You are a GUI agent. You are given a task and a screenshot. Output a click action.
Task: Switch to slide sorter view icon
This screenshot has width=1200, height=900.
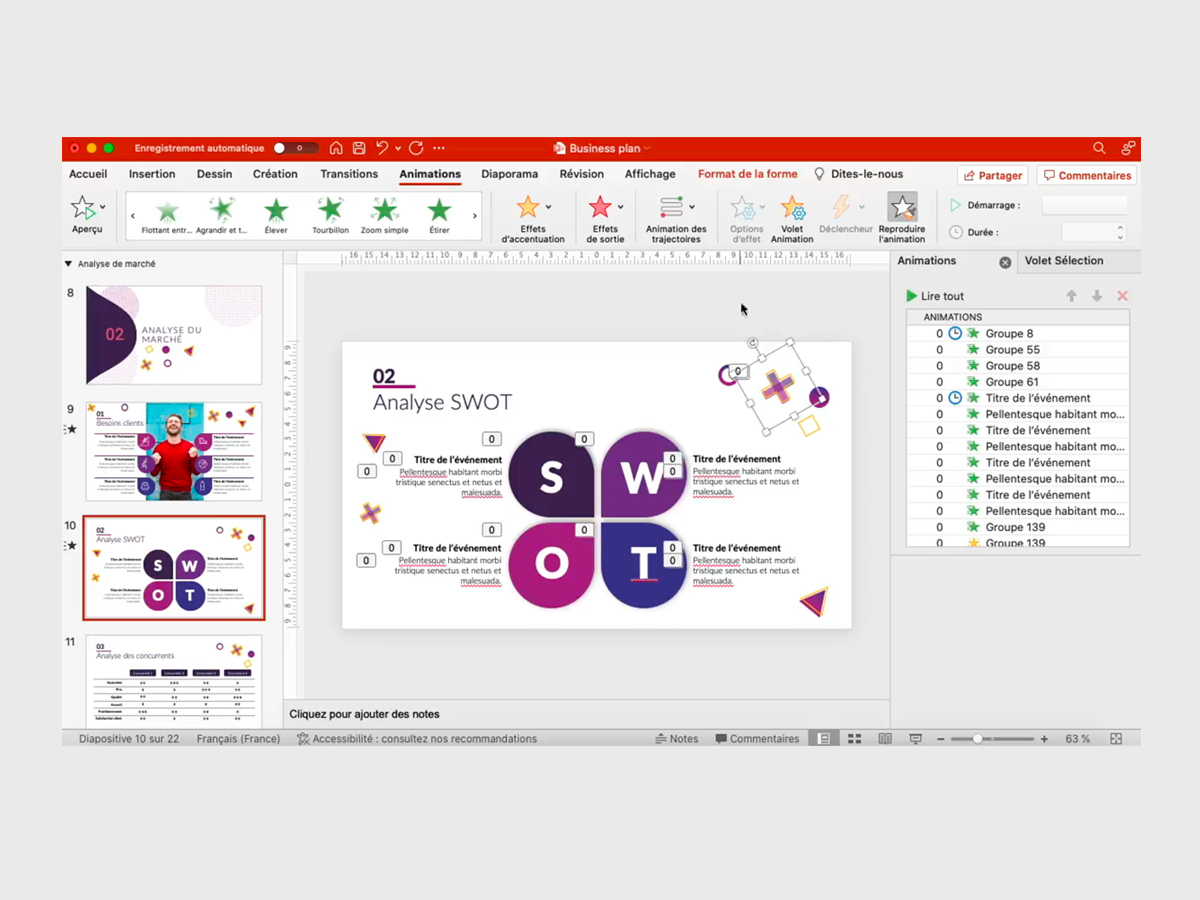click(x=855, y=739)
